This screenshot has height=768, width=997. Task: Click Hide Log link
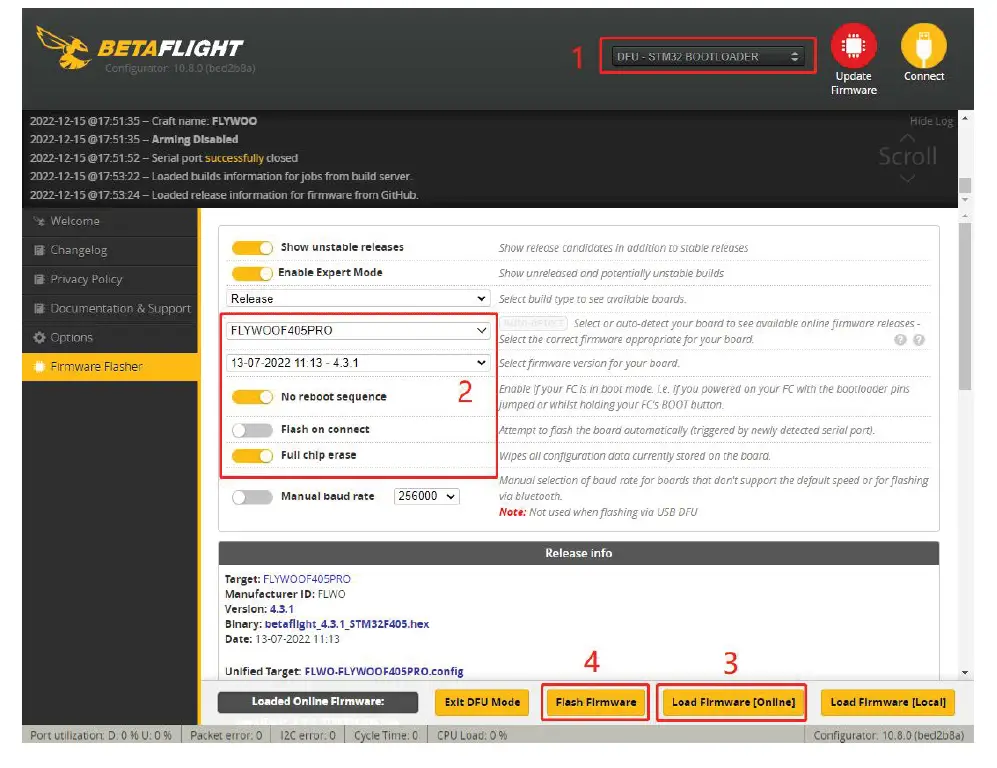tap(931, 121)
